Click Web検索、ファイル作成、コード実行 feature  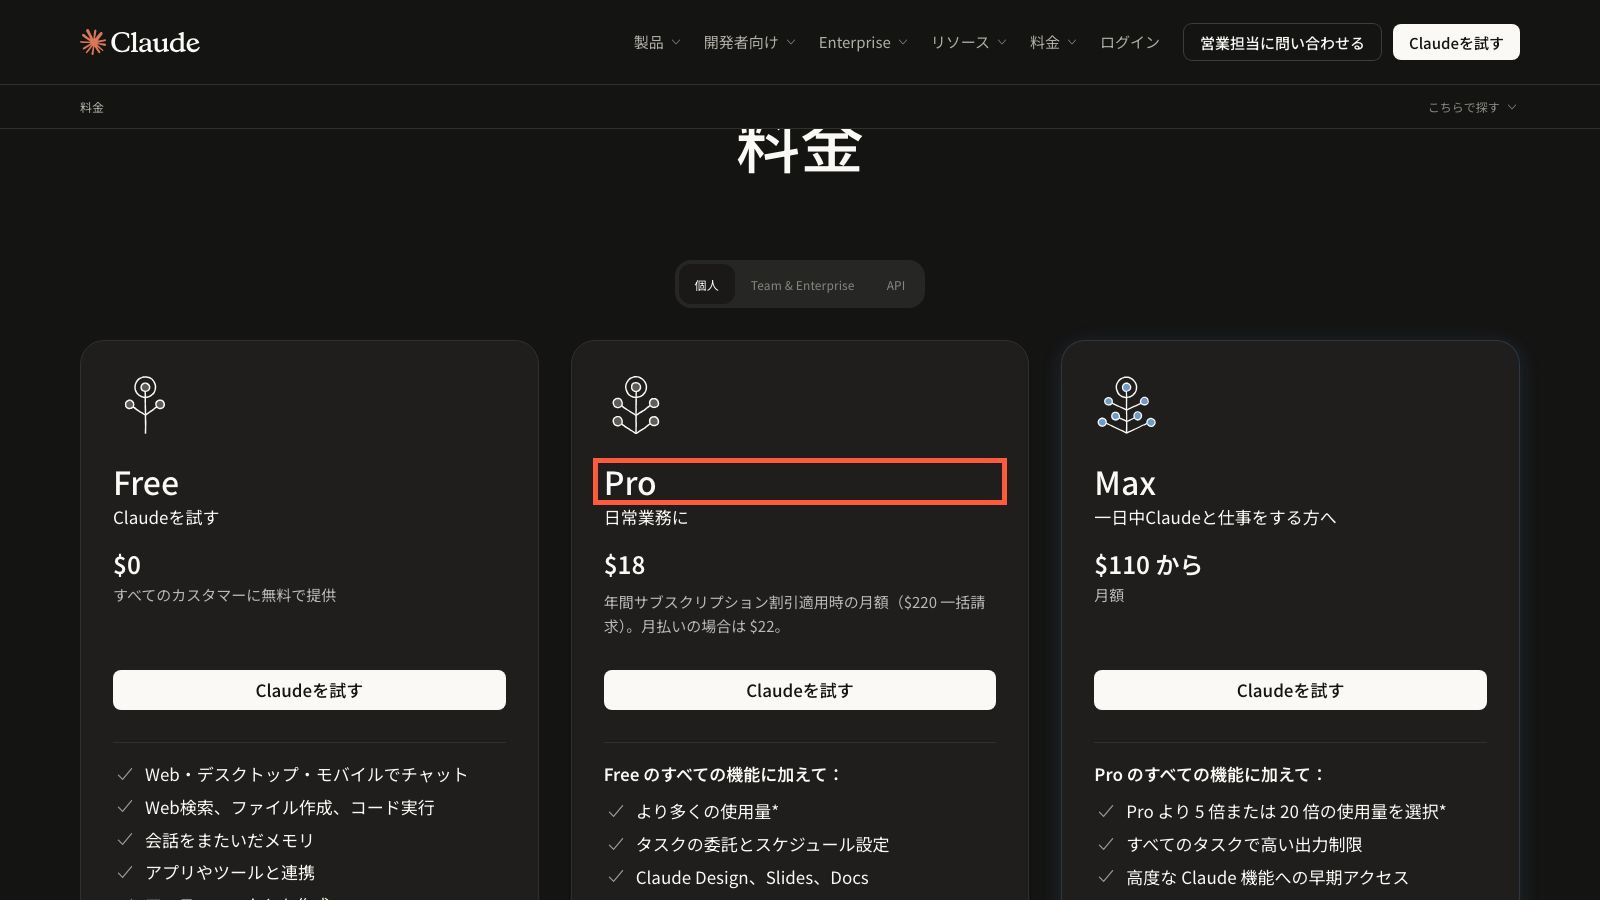290,807
